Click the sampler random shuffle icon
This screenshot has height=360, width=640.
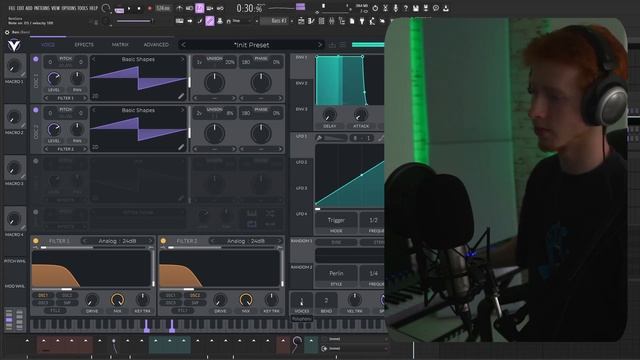click(270, 213)
